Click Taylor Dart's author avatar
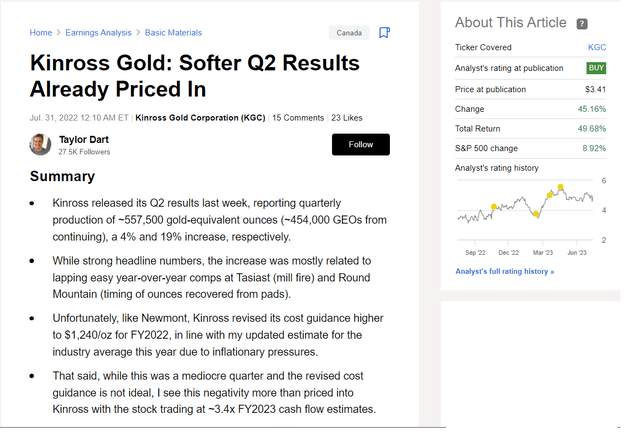640x438 pixels. coord(41,144)
